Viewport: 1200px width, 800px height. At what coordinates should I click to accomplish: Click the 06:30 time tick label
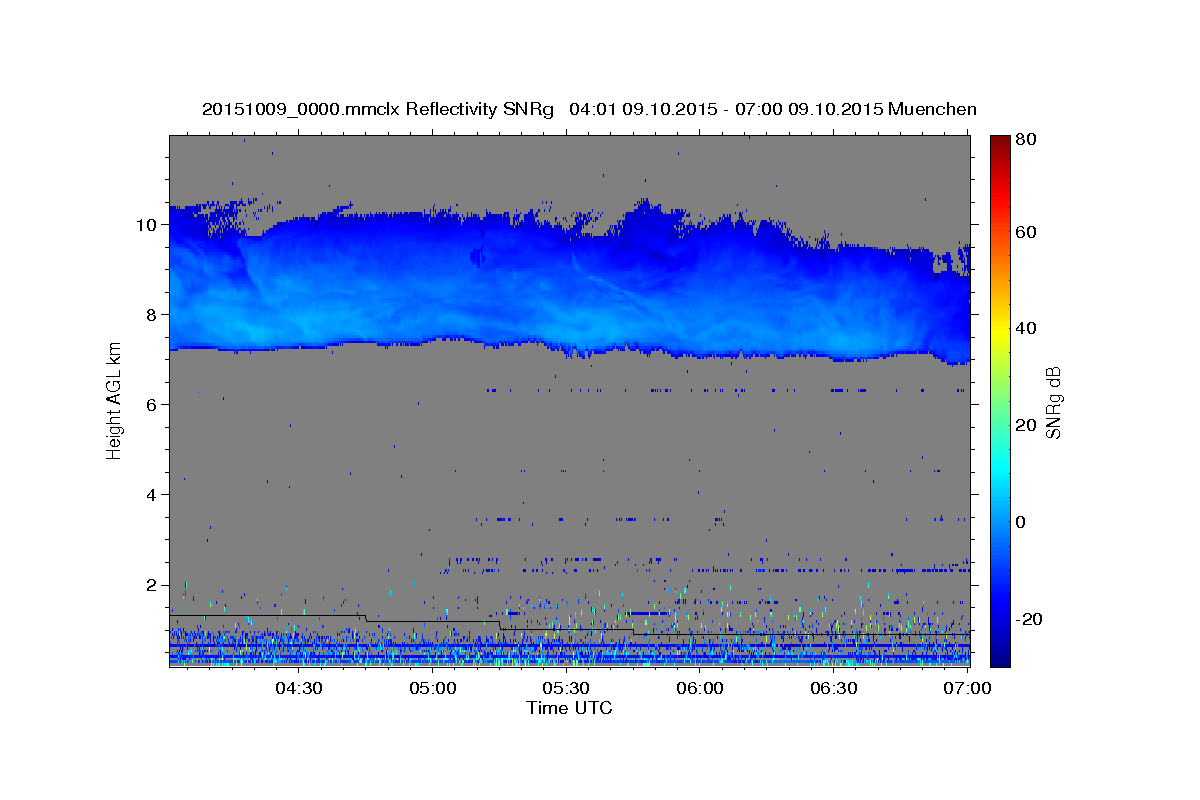pos(834,689)
